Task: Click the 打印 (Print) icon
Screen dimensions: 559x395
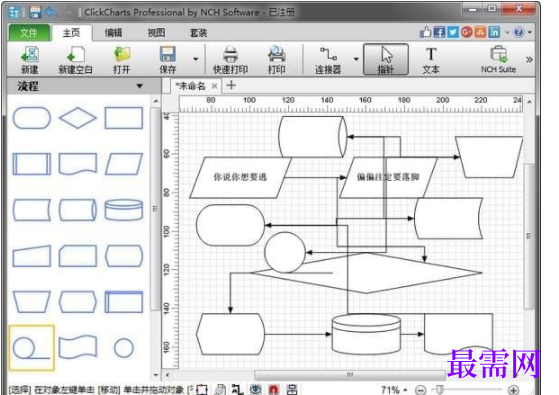Action: (x=276, y=60)
